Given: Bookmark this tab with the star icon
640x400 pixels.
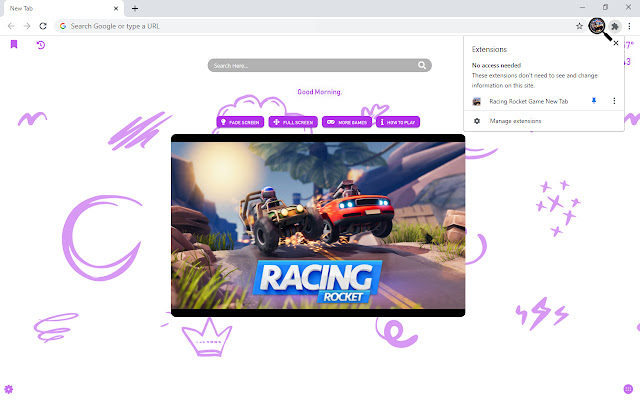Looking at the screenshot, I should 579,26.
